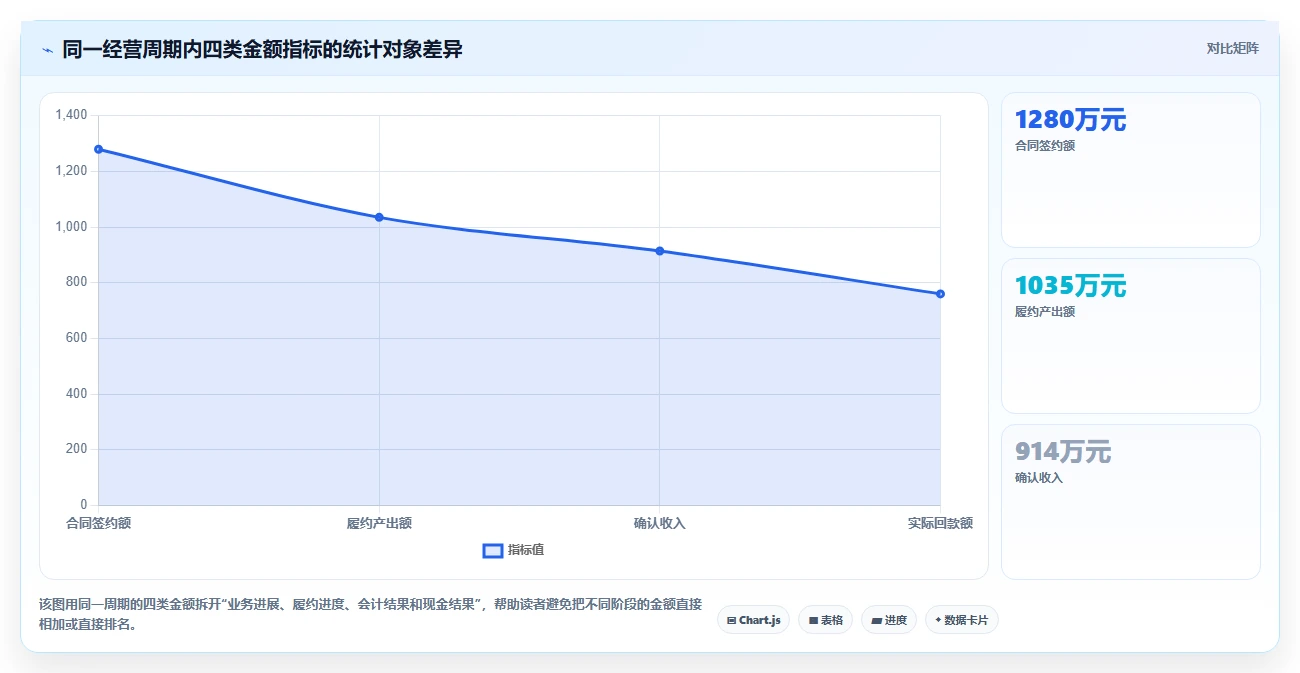Click the x-axis label 合同签约额

(98, 523)
